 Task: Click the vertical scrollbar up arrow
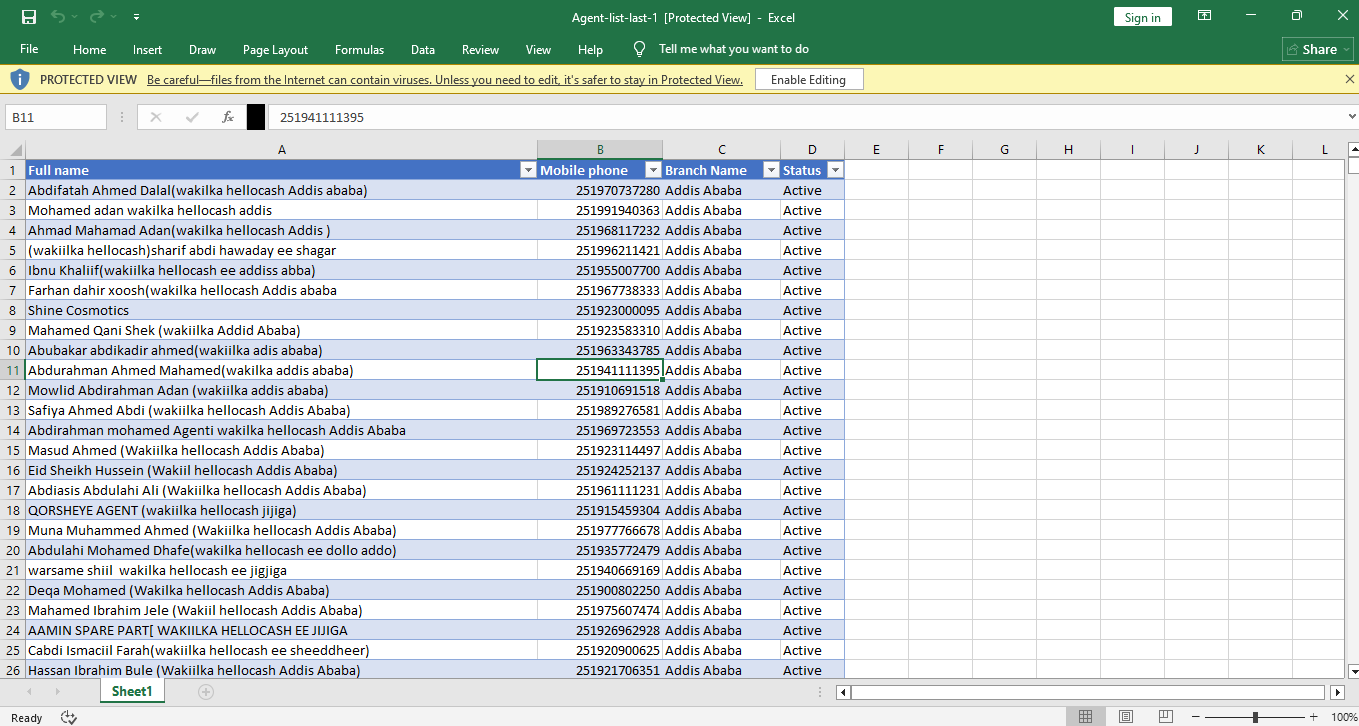1353,150
